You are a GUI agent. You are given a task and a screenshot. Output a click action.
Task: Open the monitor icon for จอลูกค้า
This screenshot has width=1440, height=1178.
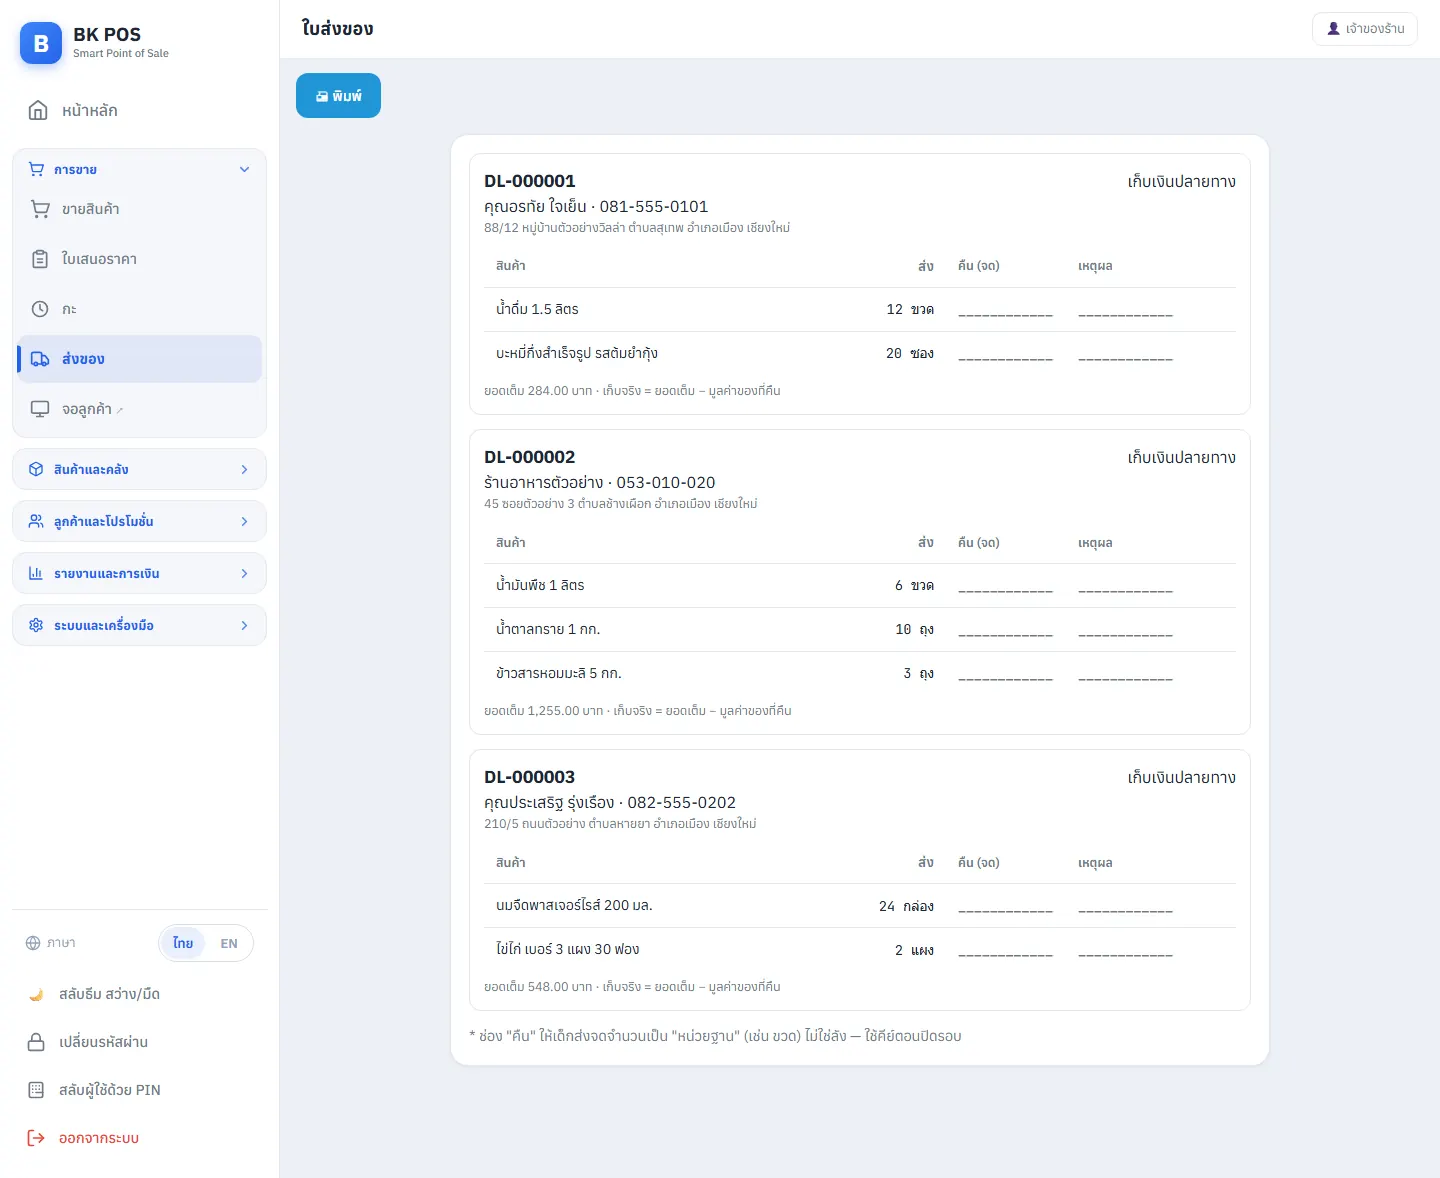40,409
